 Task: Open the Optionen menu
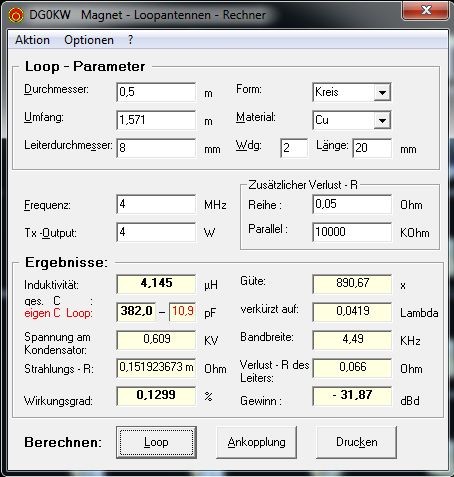coord(89,40)
